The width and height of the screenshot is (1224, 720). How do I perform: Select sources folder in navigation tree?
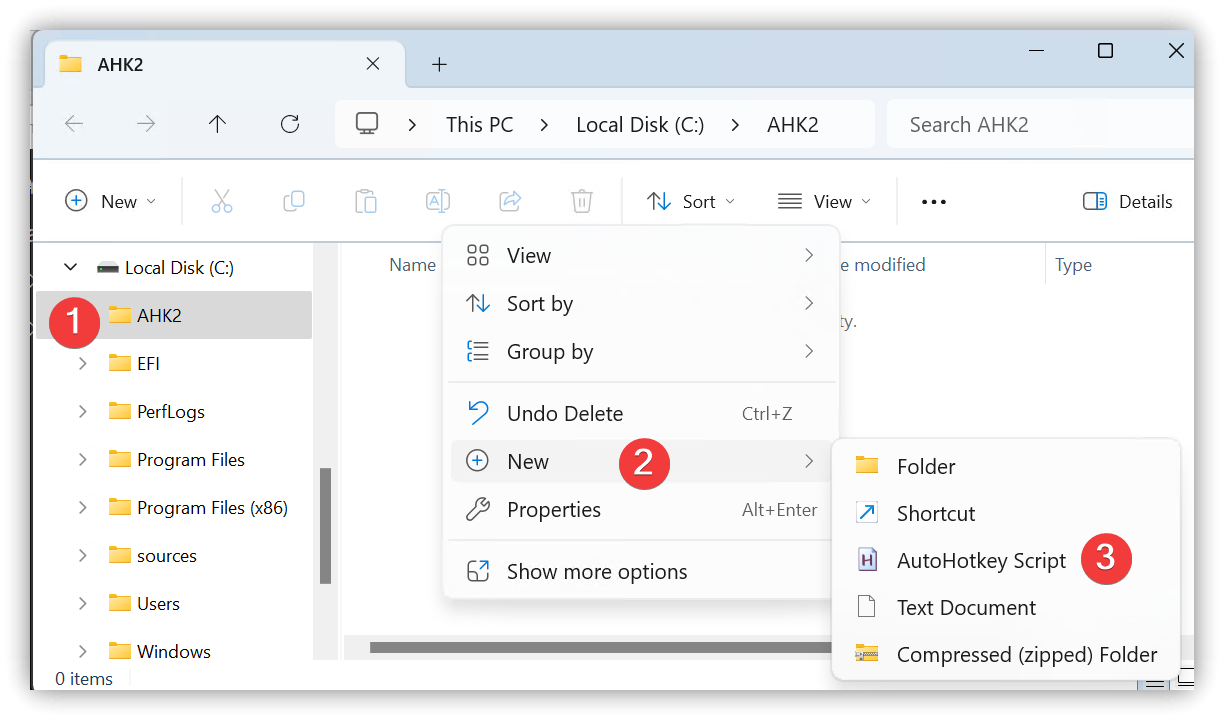point(174,556)
